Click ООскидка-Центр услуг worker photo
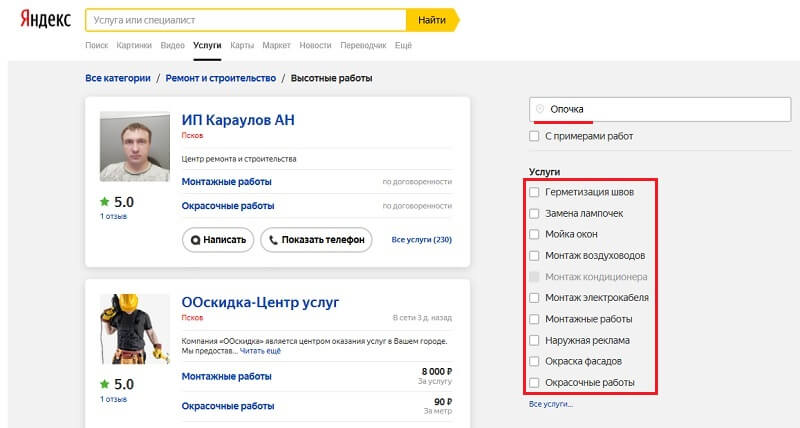 pos(135,329)
